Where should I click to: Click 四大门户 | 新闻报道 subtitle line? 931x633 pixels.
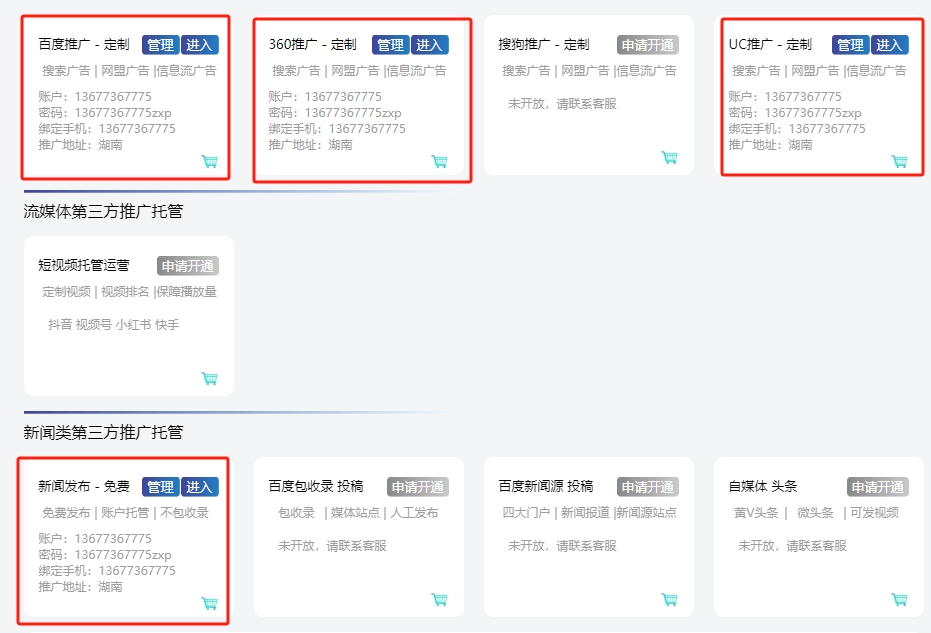pos(589,512)
